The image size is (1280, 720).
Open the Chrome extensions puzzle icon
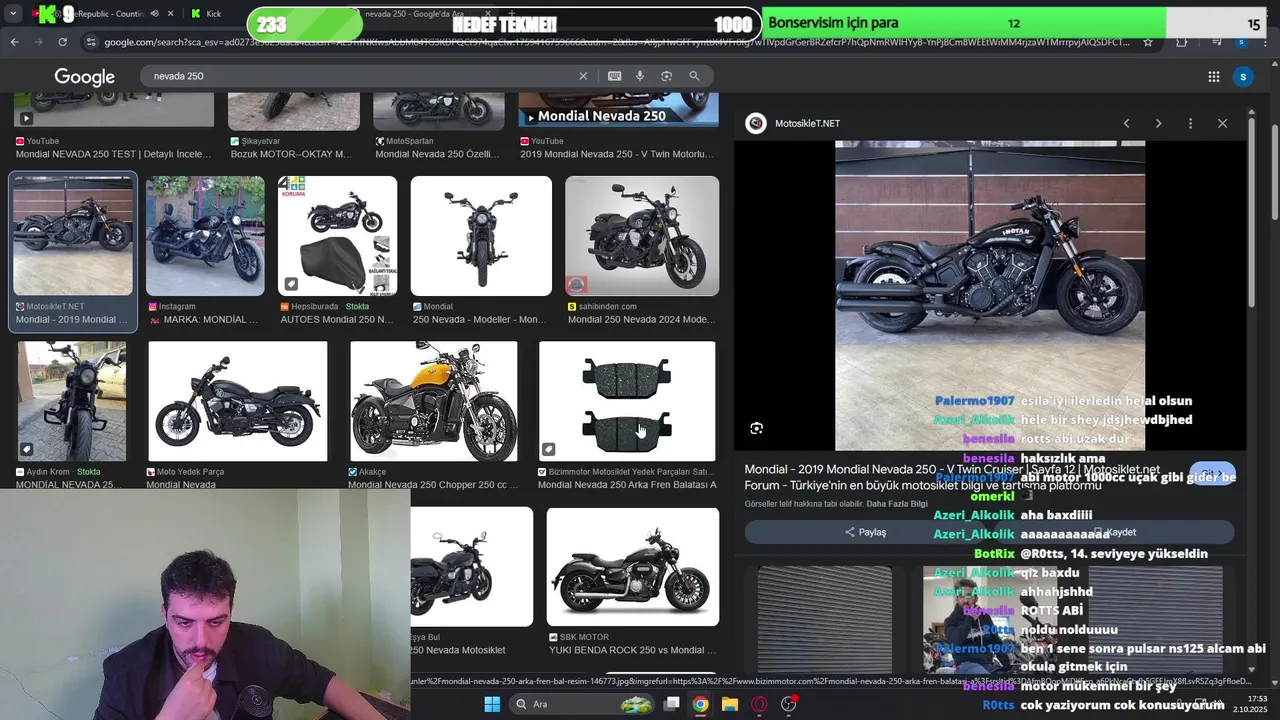pos(1181,42)
